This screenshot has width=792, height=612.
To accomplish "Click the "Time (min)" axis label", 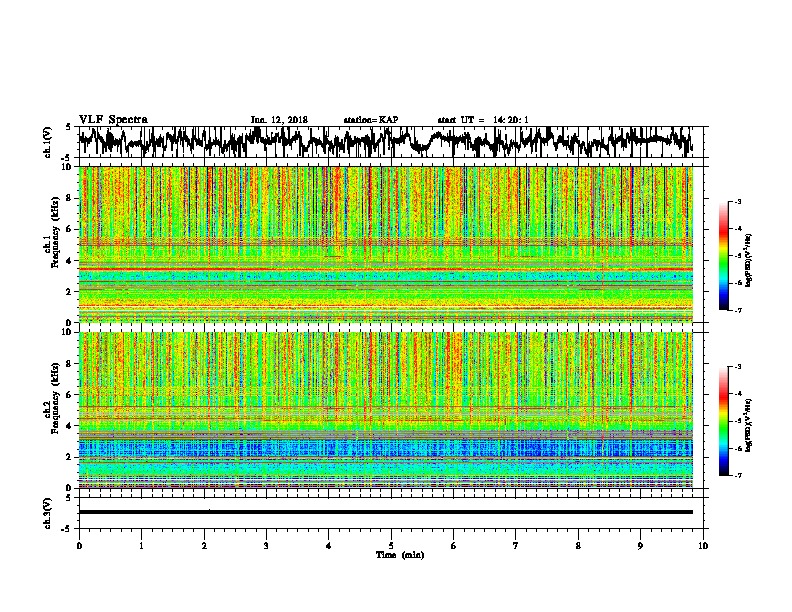I will [400, 555].
